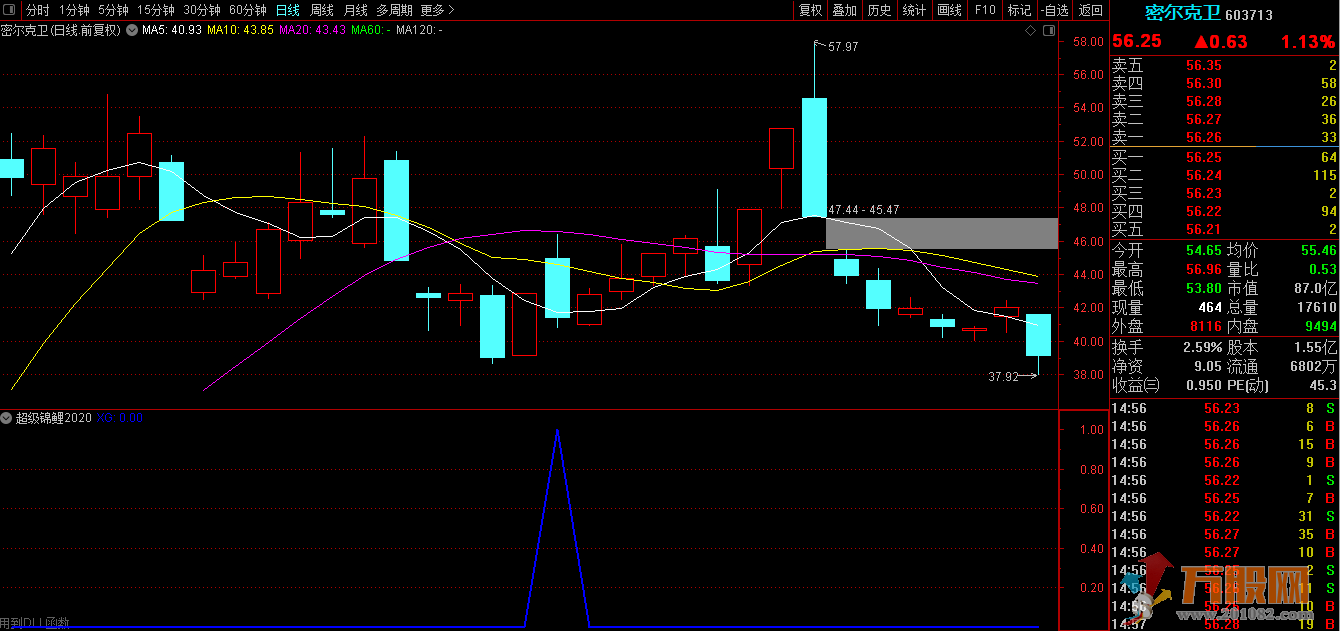Expand the main chart indicator dropdown arrow

(132, 30)
